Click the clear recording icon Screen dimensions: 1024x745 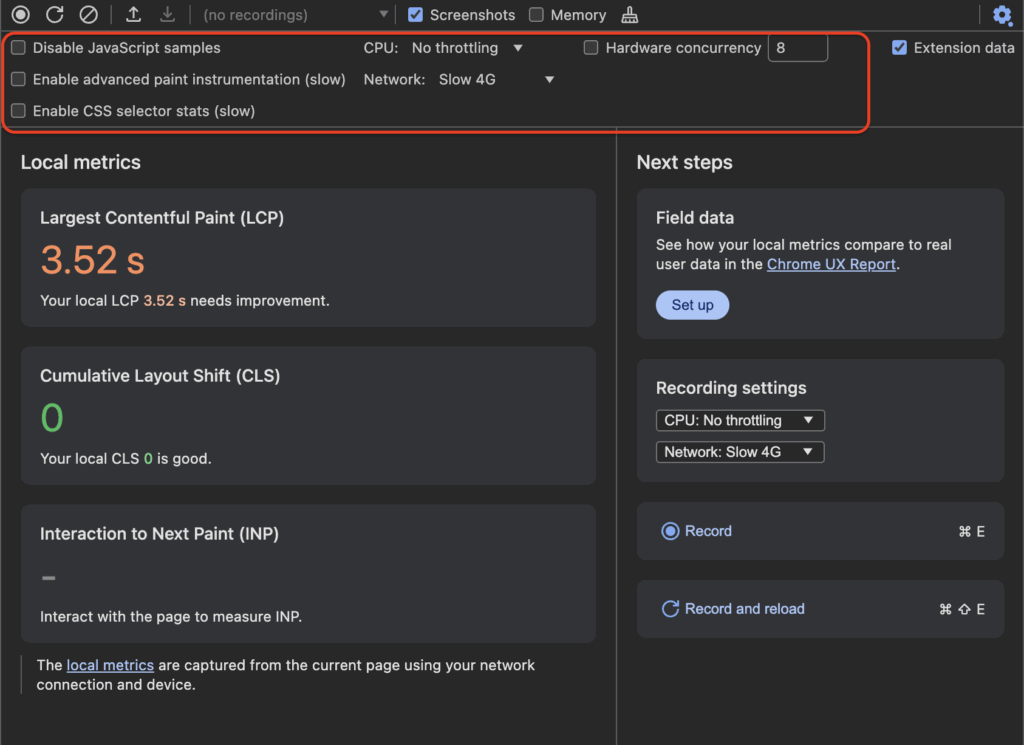[x=89, y=15]
